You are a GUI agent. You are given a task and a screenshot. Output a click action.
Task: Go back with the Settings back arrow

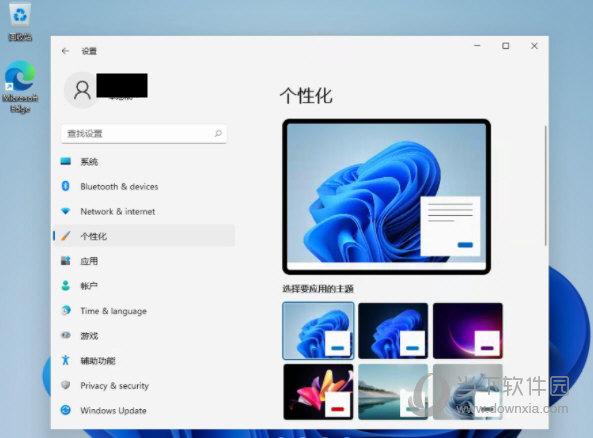(x=65, y=51)
